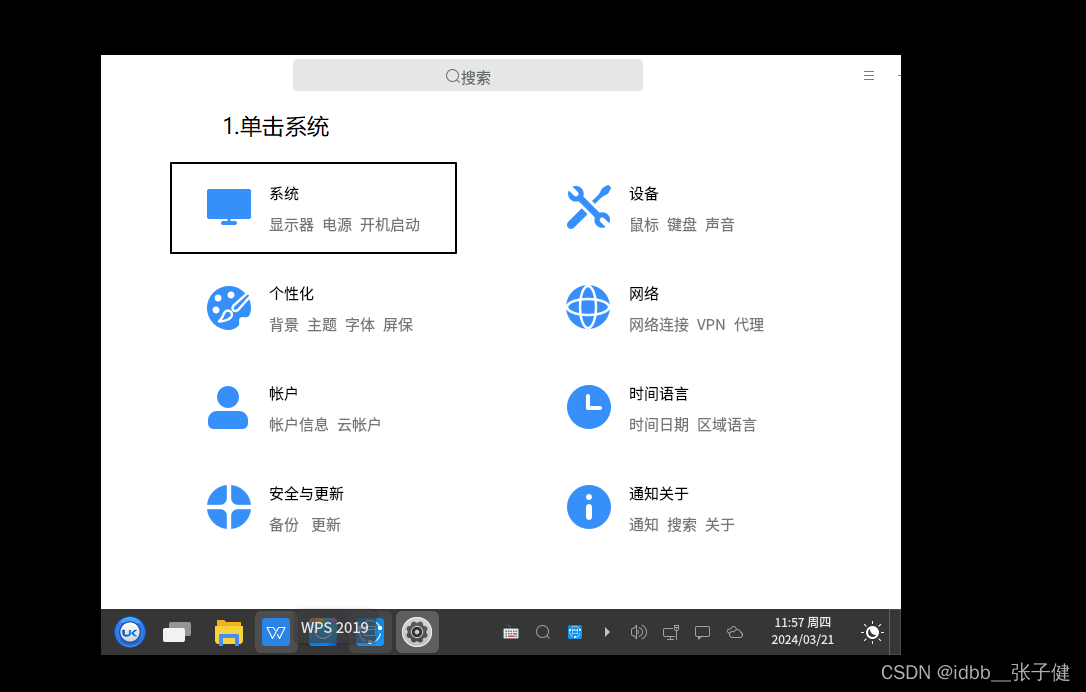
Task: Open the 个性化 palette icon
Action: pos(229,308)
